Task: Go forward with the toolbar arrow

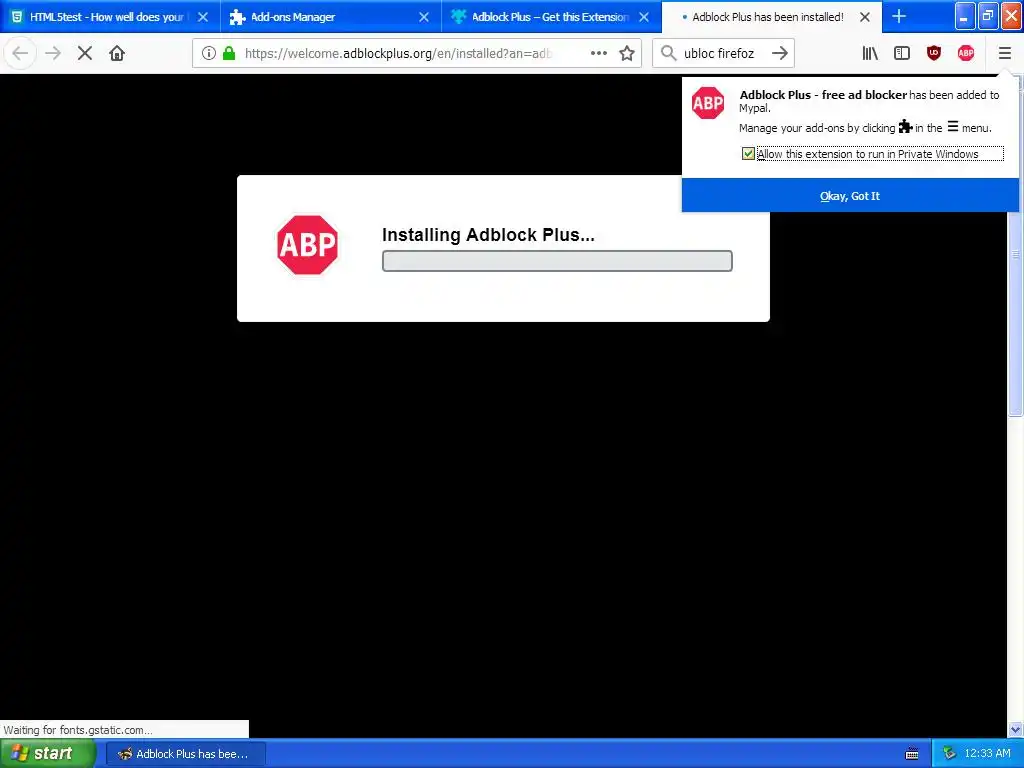Action: (x=53, y=53)
